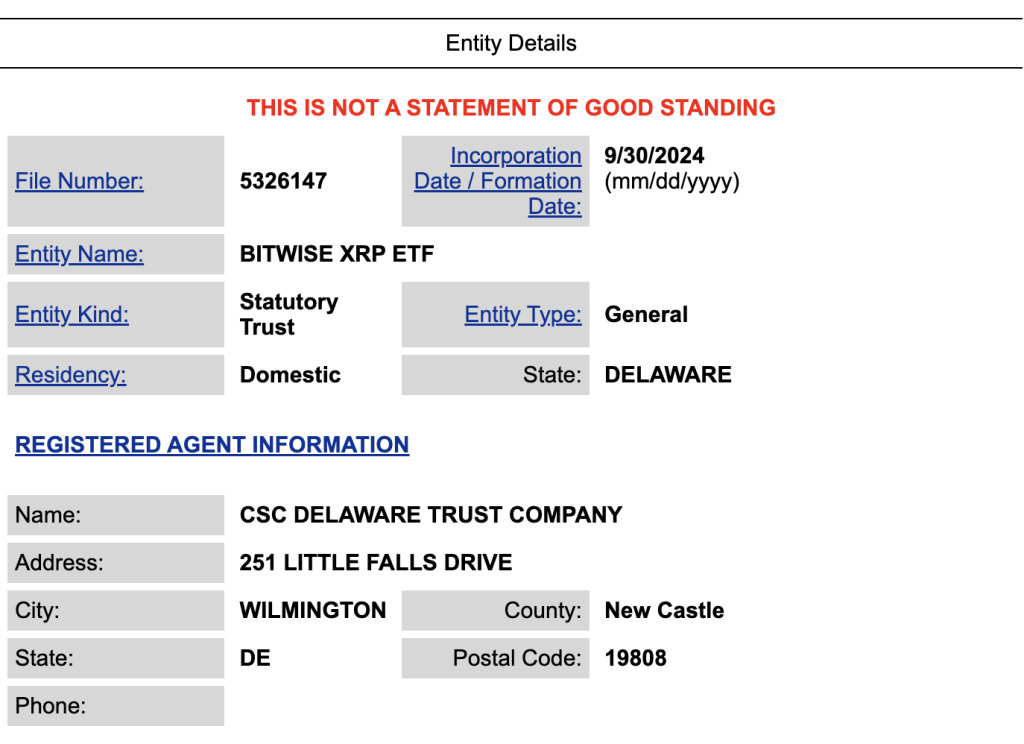Click the CSC Delaware Trust Company agent name
1024x744 pixels.
[x=430, y=515]
